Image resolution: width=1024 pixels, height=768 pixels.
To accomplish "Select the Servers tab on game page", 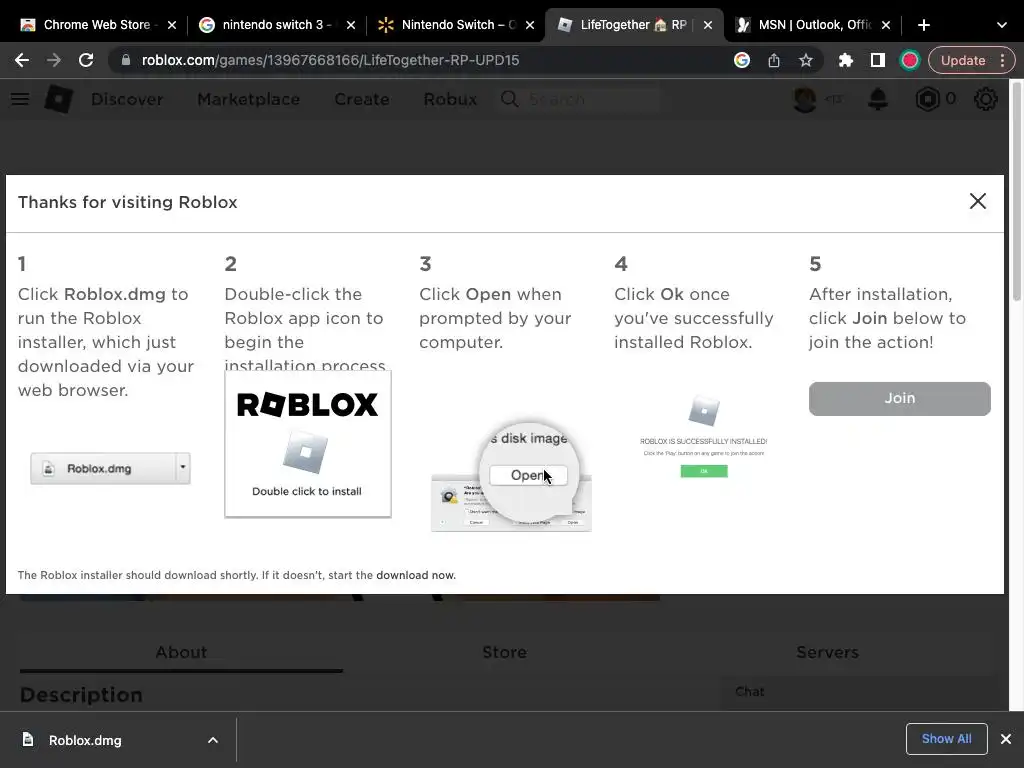I will 827,652.
